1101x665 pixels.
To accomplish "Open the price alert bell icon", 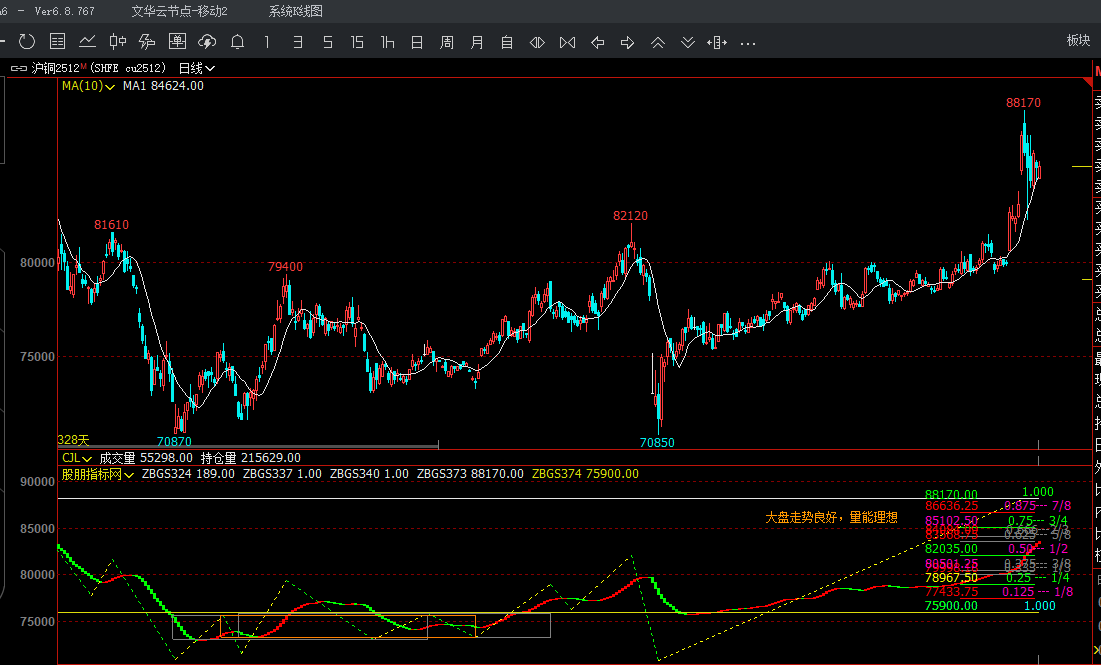I will click(237, 41).
